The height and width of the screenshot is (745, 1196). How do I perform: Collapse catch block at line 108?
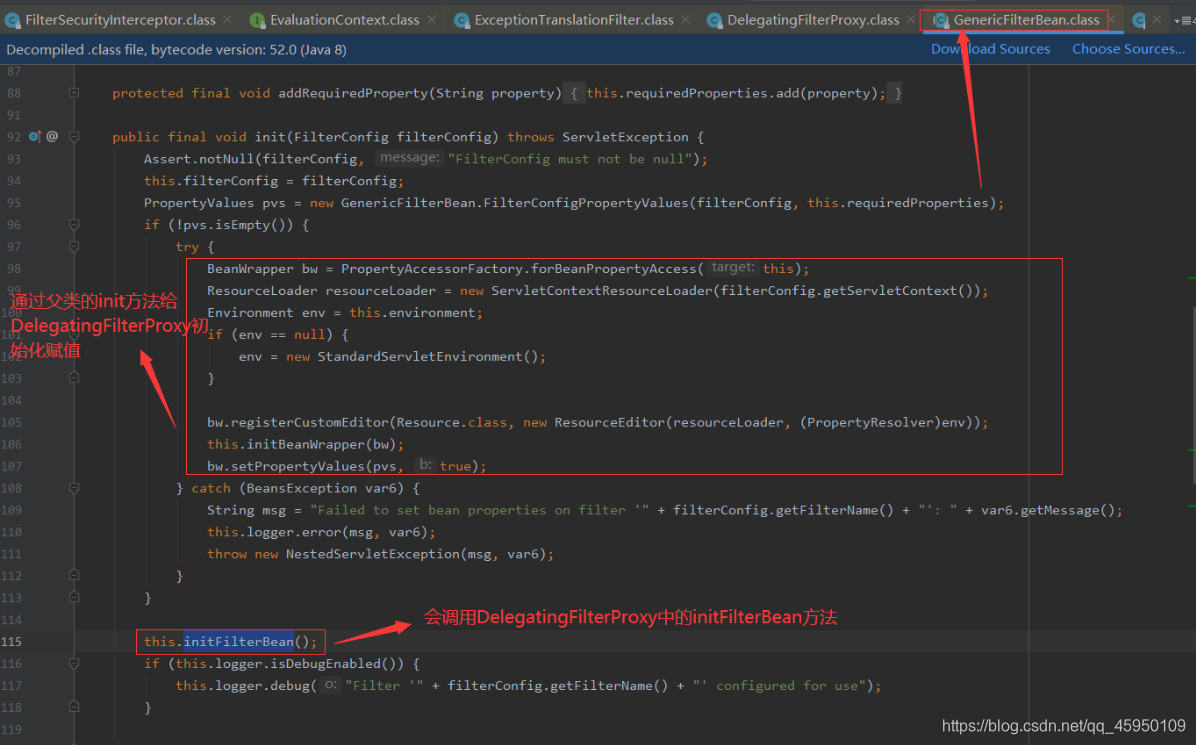[x=74, y=488]
